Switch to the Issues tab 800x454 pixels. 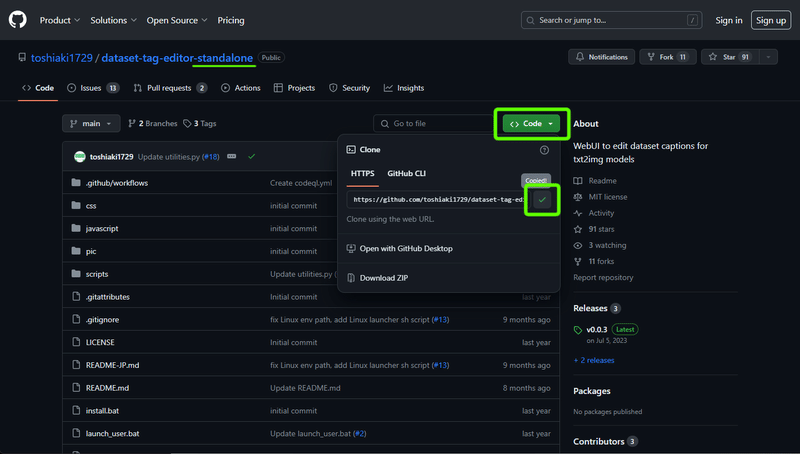point(93,88)
